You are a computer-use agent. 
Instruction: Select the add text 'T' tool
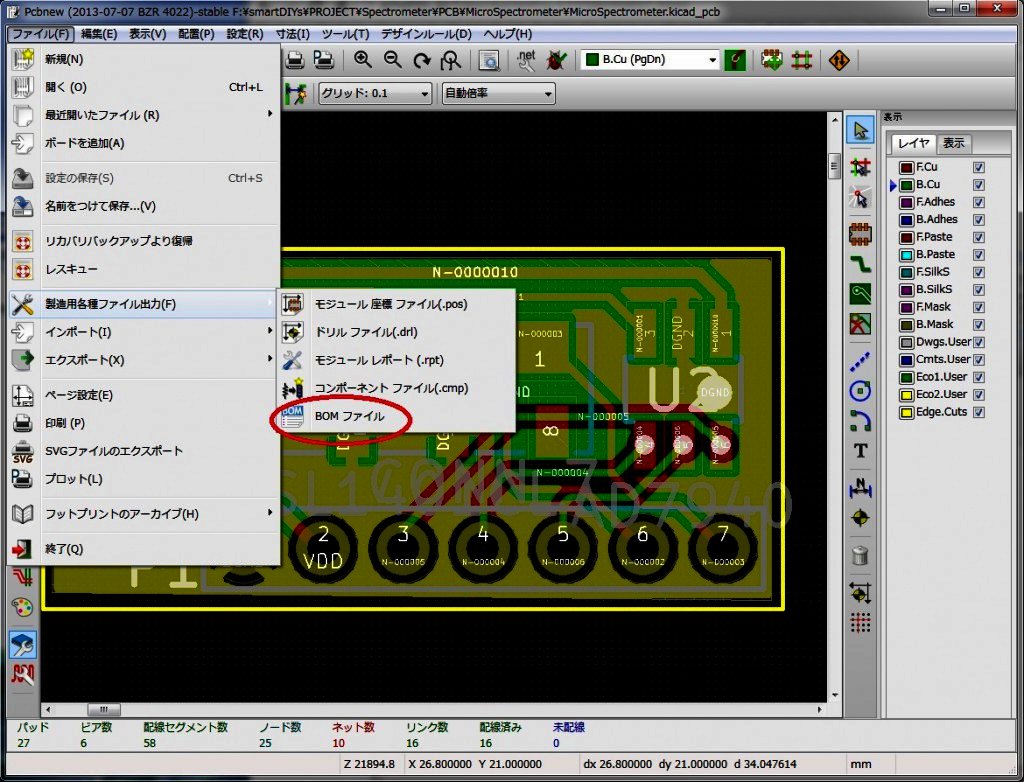859,451
